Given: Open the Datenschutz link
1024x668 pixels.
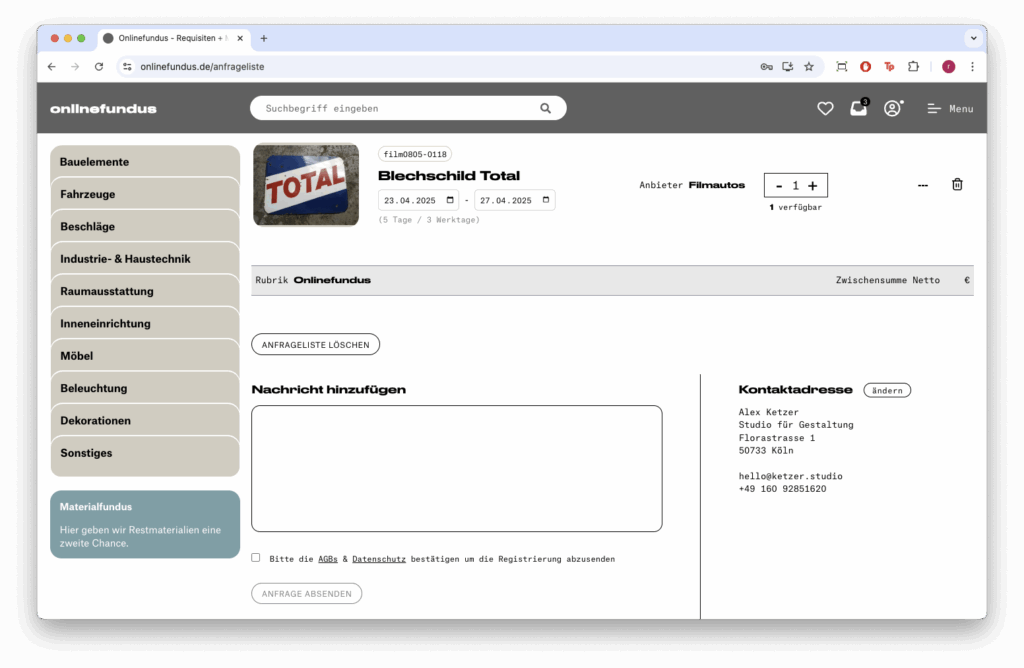Looking at the screenshot, I should [378, 559].
